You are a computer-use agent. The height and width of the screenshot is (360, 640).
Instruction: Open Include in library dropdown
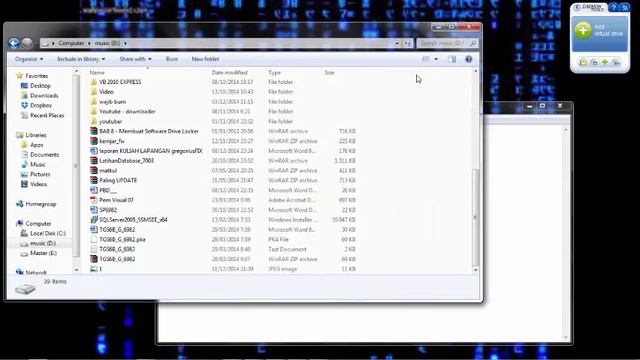81,59
